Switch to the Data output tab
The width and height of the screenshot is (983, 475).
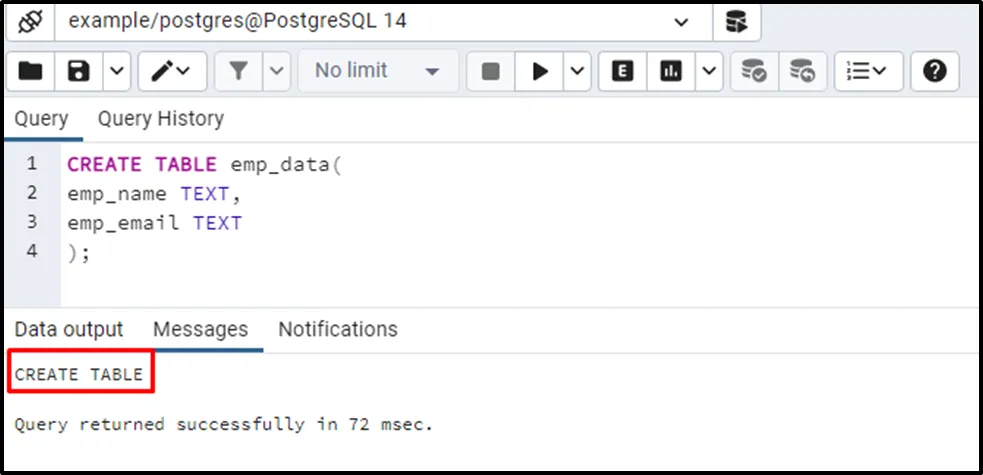(69, 329)
